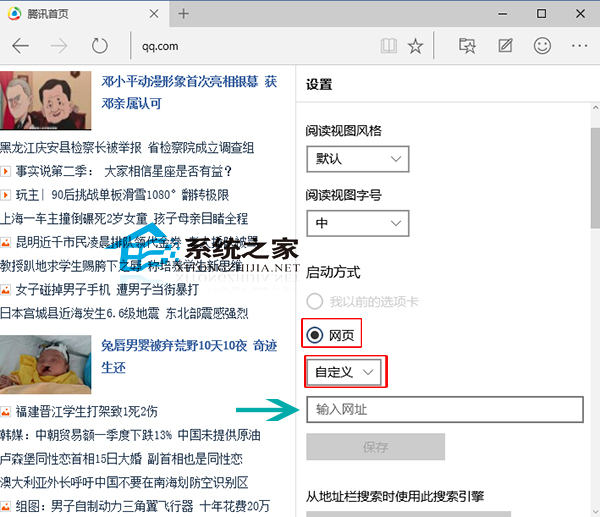The height and width of the screenshot is (517, 600).
Task: Open 玩主 90后挑战单板滑雪1080° link
Action: coord(122,195)
